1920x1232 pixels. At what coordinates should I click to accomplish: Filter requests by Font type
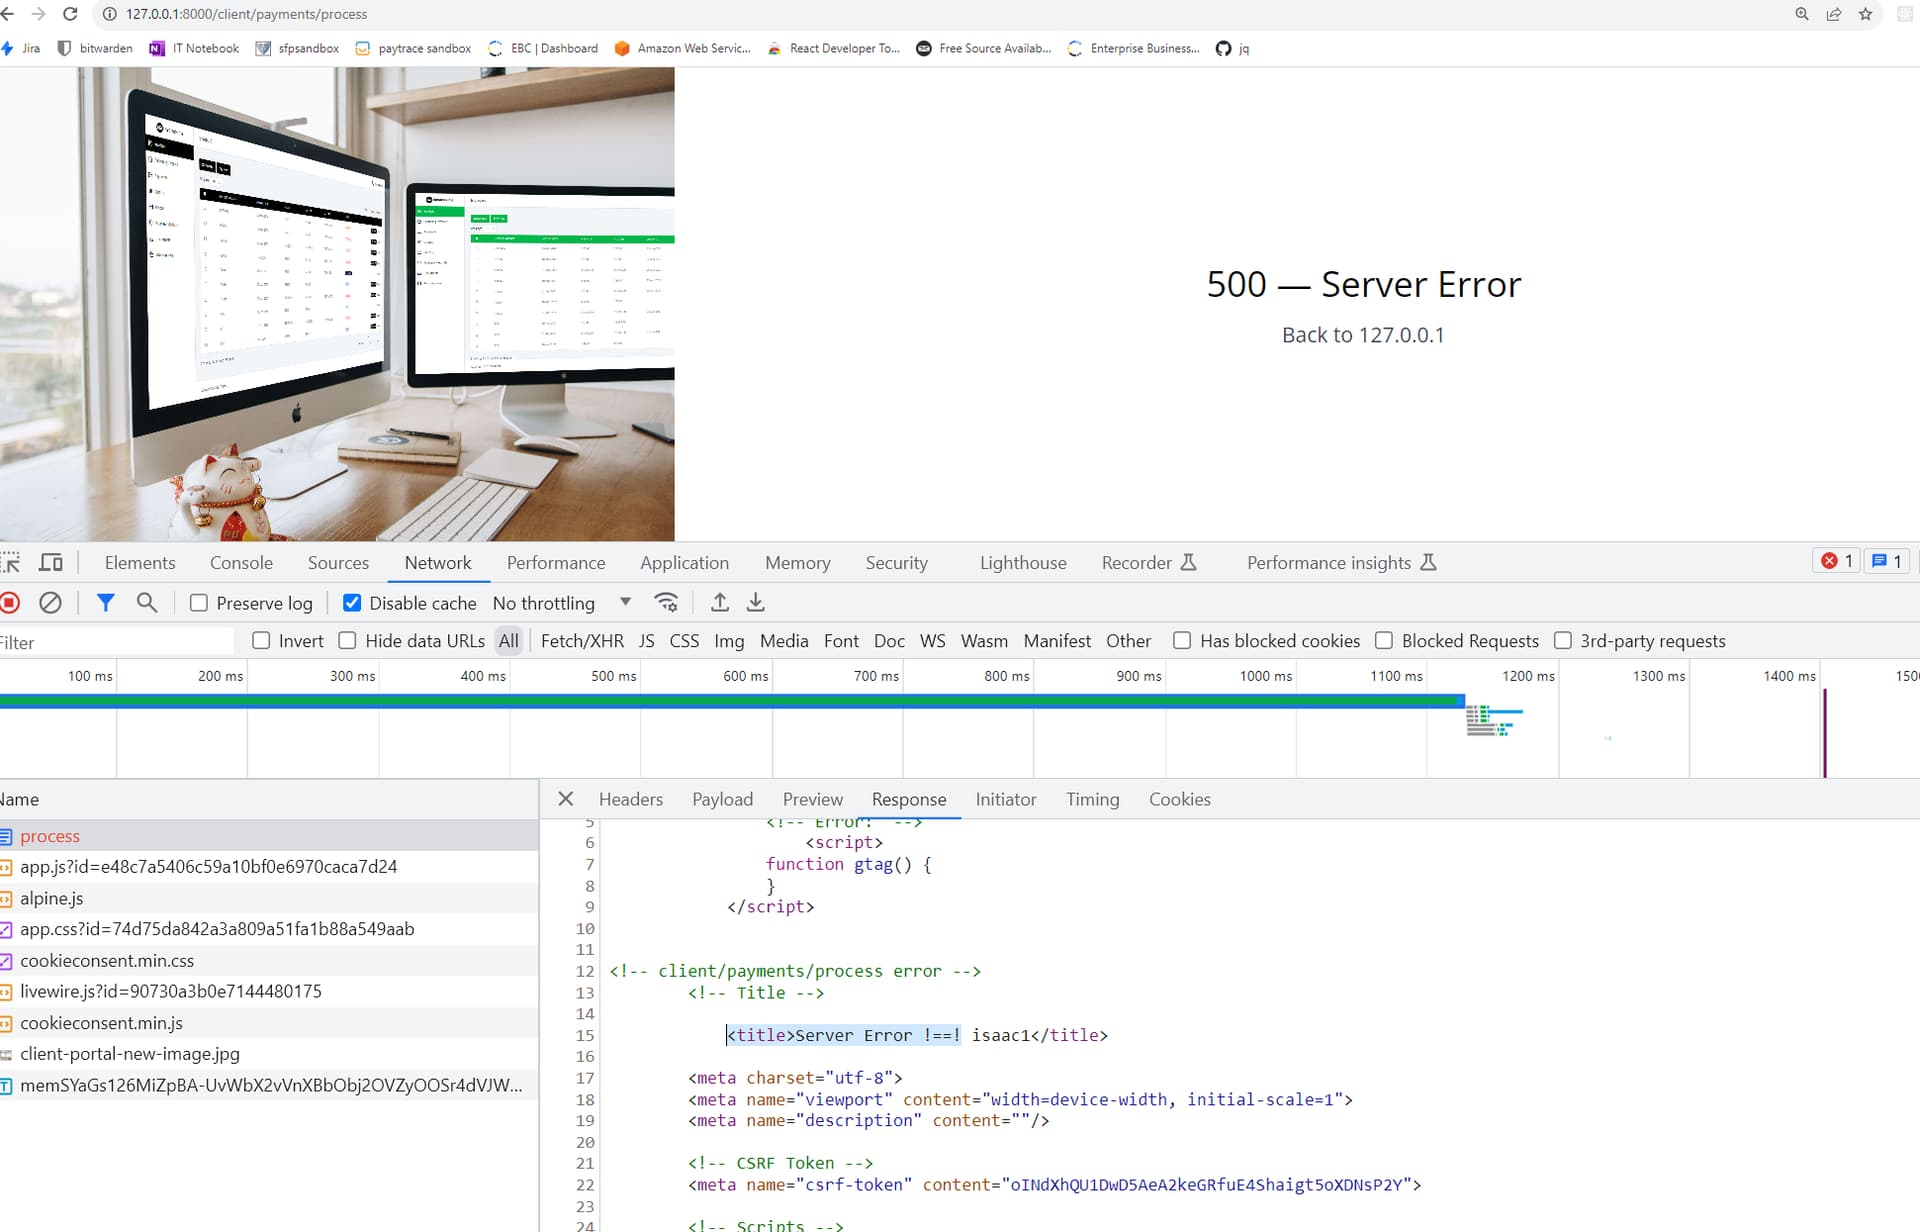click(x=841, y=641)
